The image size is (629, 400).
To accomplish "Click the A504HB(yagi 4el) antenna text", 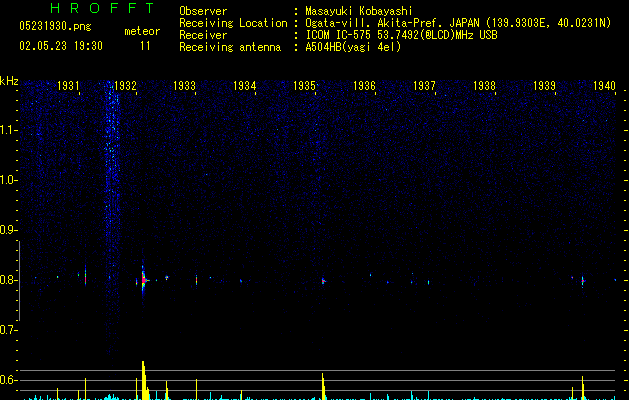I will point(353,47).
